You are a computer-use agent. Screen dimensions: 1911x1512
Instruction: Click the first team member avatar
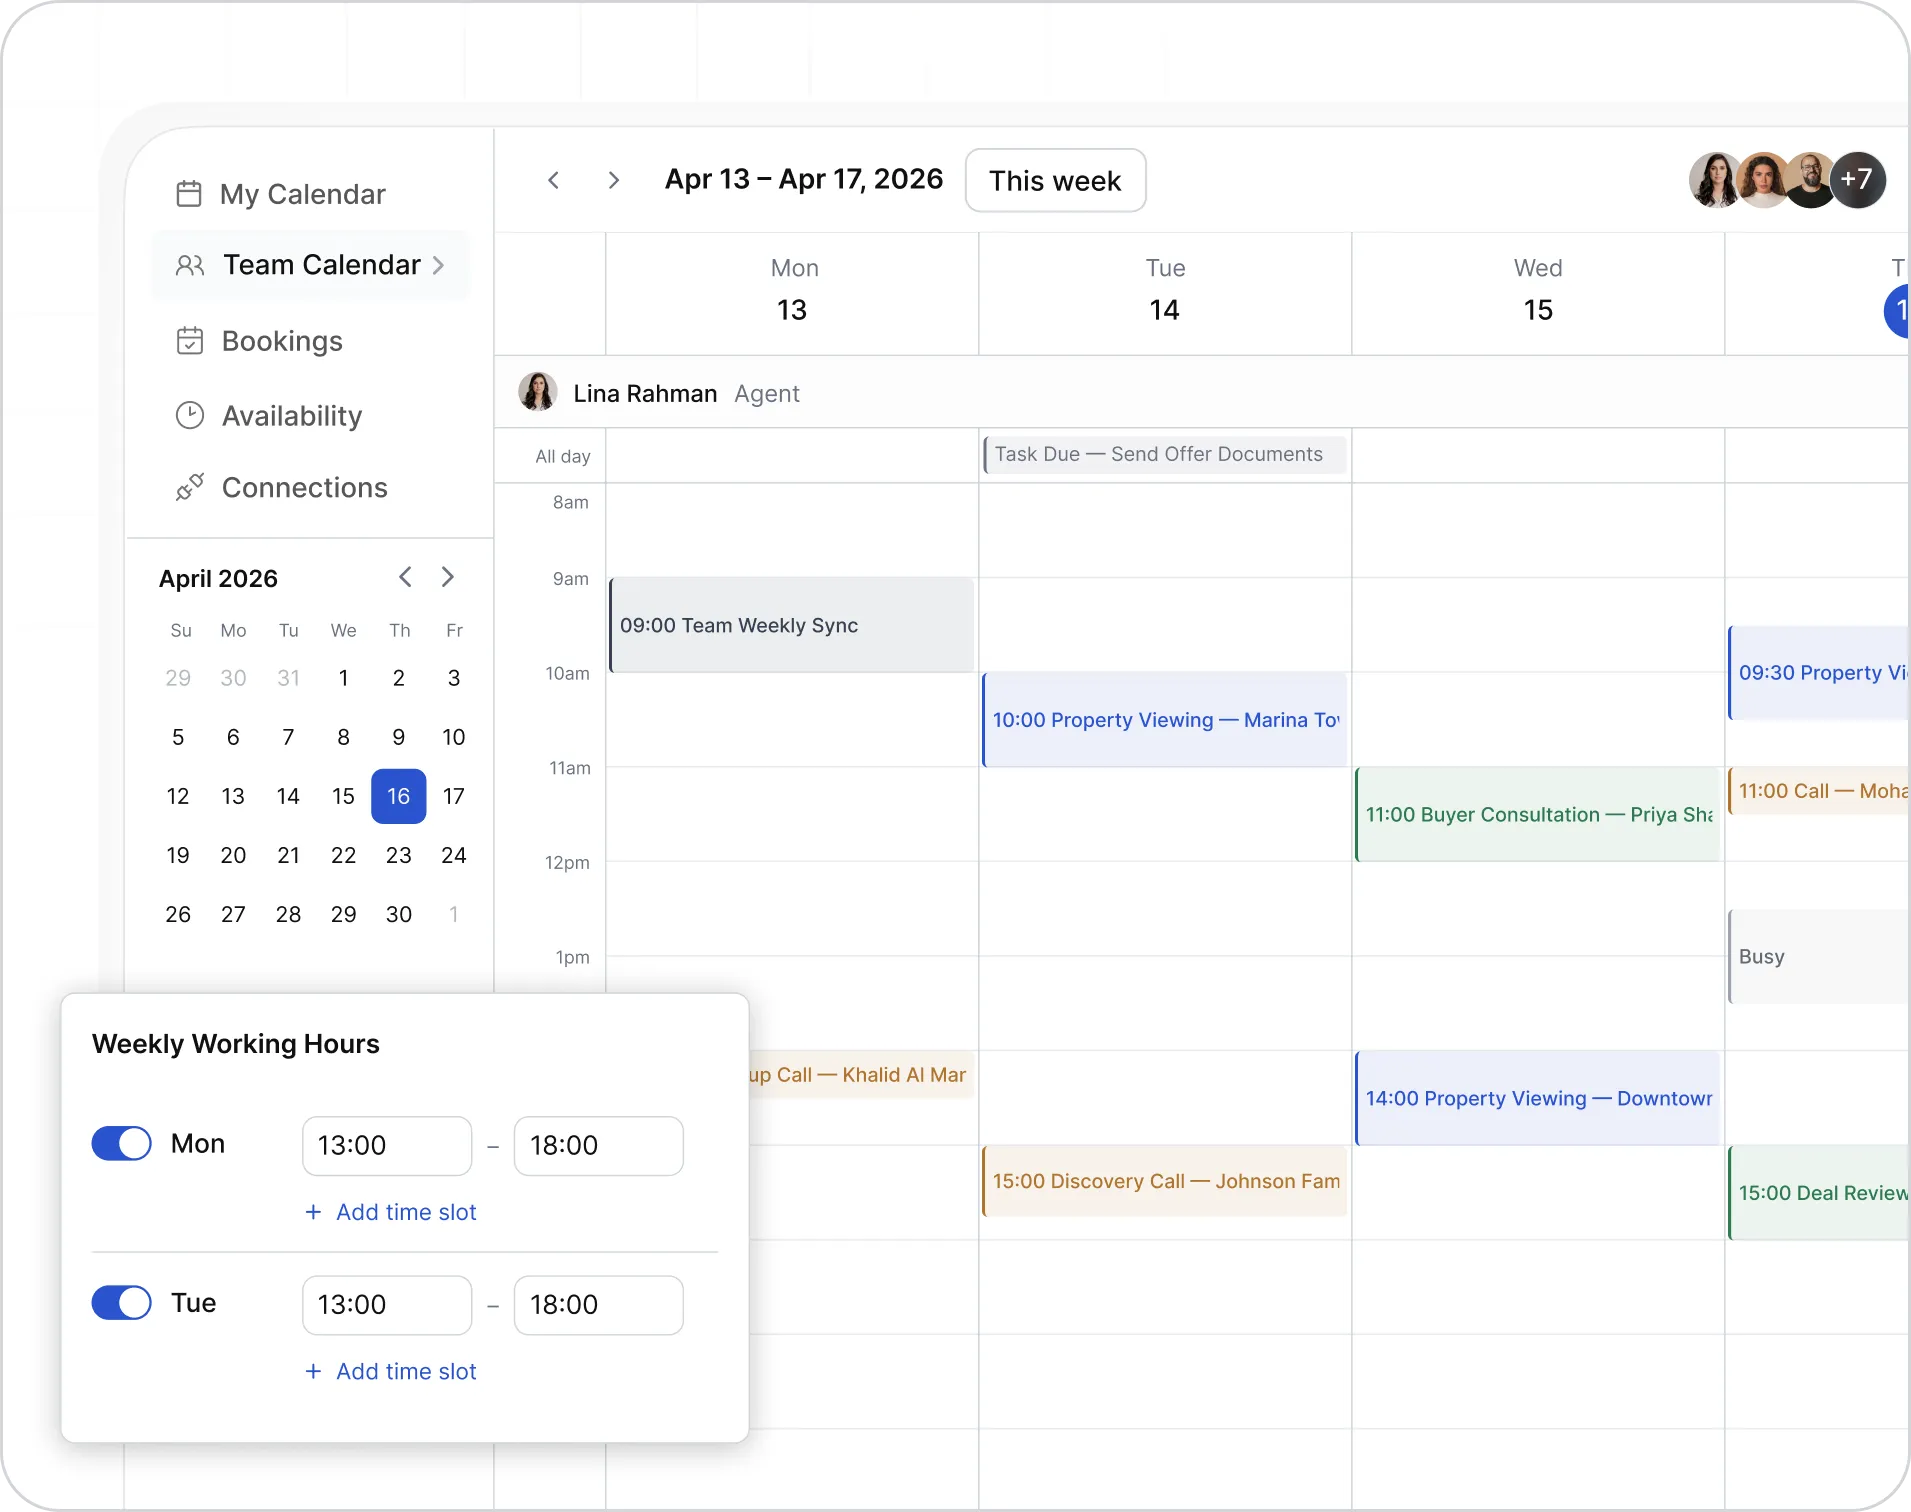tap(1715, 180)
